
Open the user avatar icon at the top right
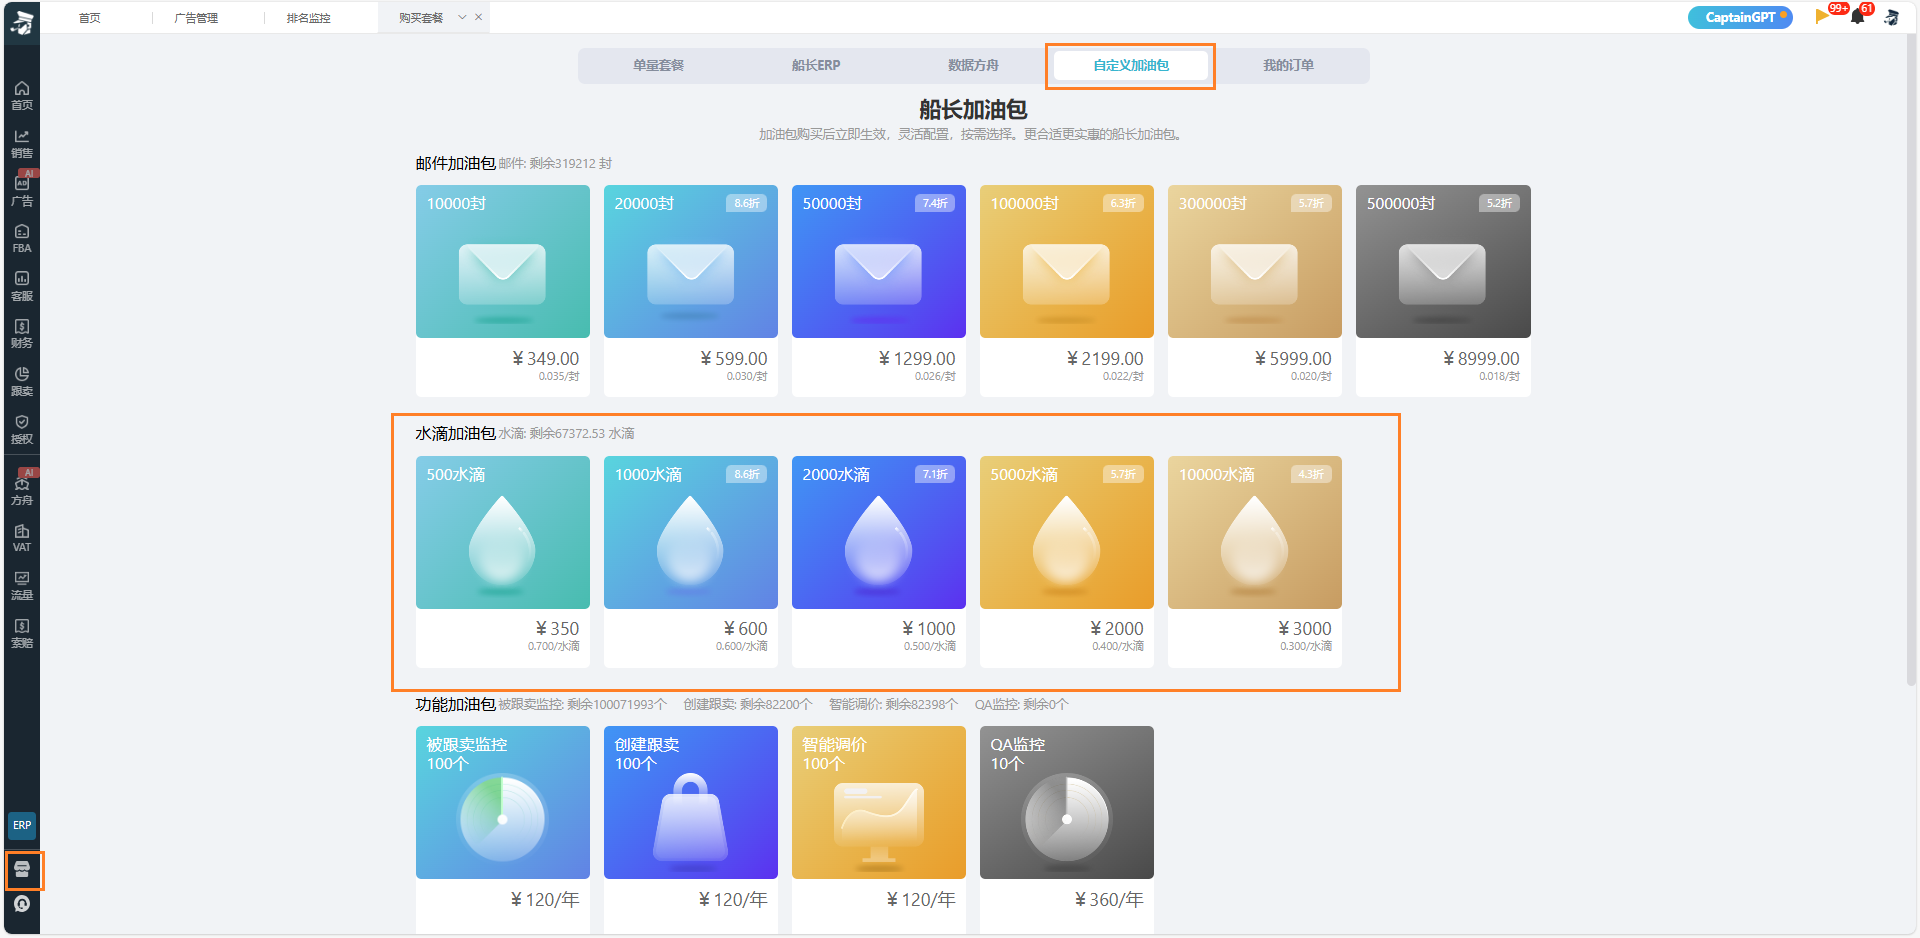click(1891, 17)
